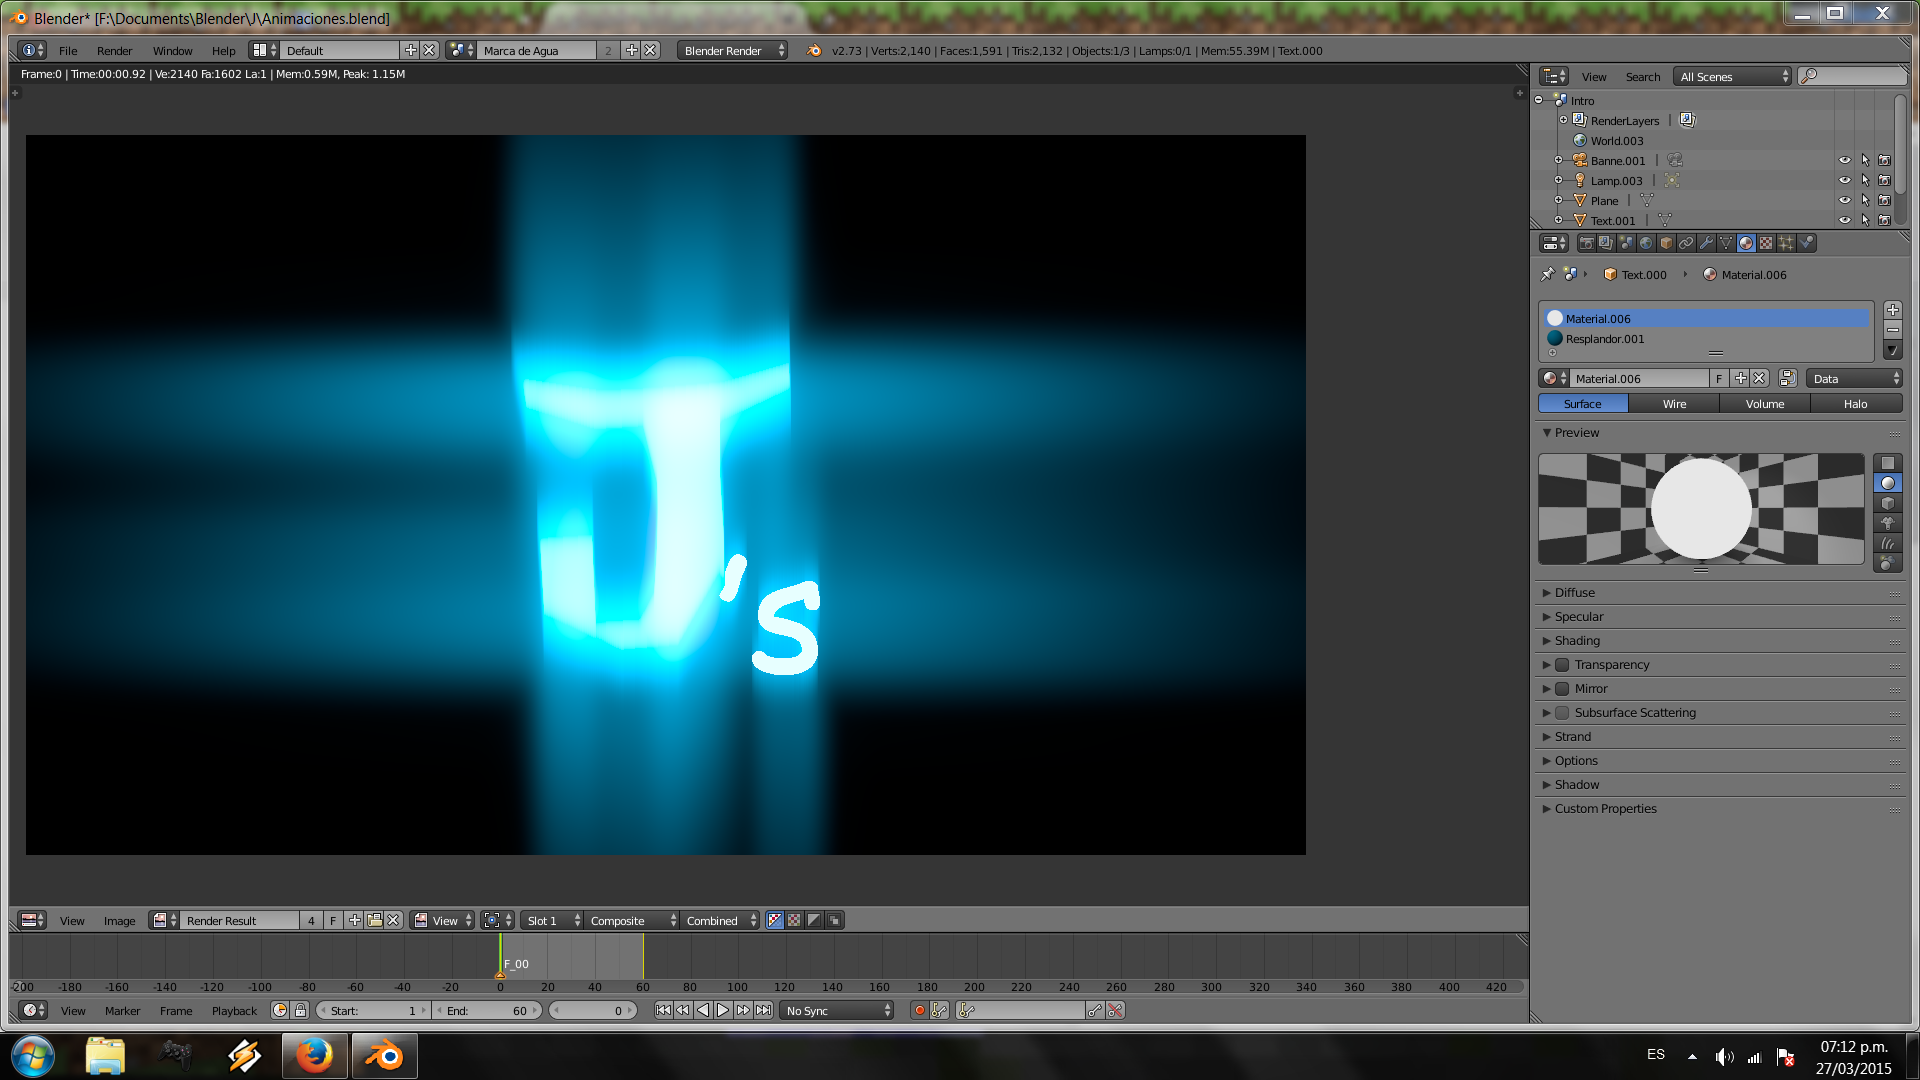Open the Modifiers wrench tab
The width and height of the screenshot is (1920, 1080).
1706,243
